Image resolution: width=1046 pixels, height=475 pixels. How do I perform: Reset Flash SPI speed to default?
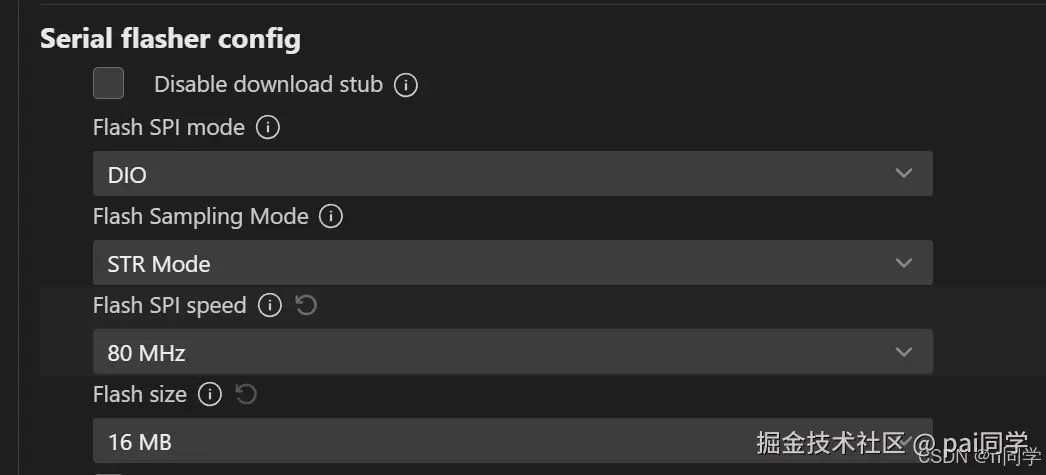[x=306, y=306]
